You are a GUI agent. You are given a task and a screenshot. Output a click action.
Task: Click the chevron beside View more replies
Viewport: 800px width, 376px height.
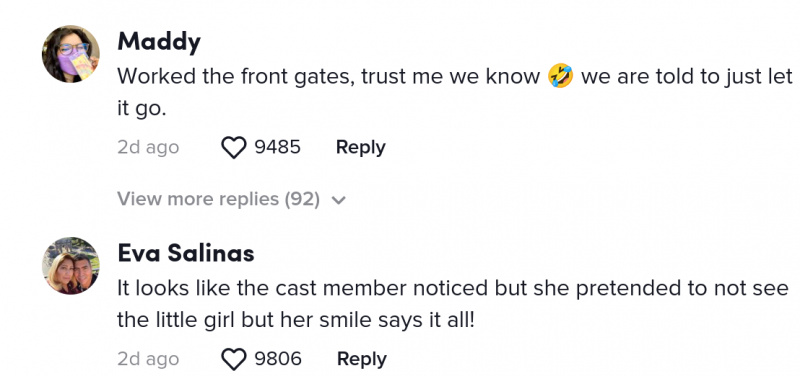tap(339, 200)
